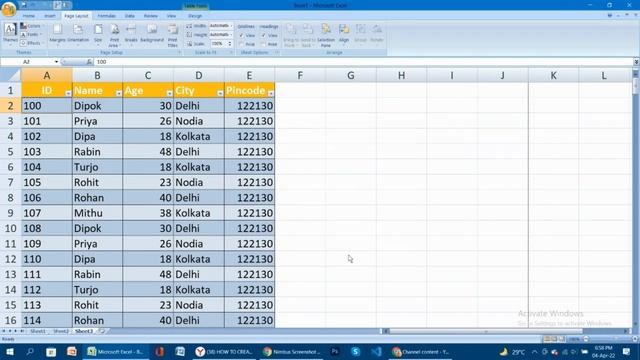Switch to Page Layout view in status bar

point(554,339)
